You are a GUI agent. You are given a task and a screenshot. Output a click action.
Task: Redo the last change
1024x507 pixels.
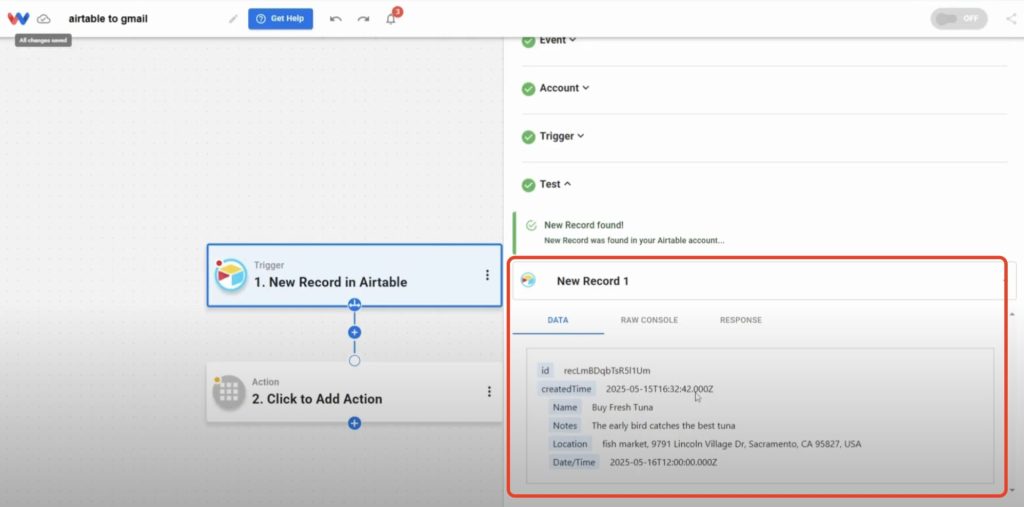pyautogui.click(x=363, y=19)
